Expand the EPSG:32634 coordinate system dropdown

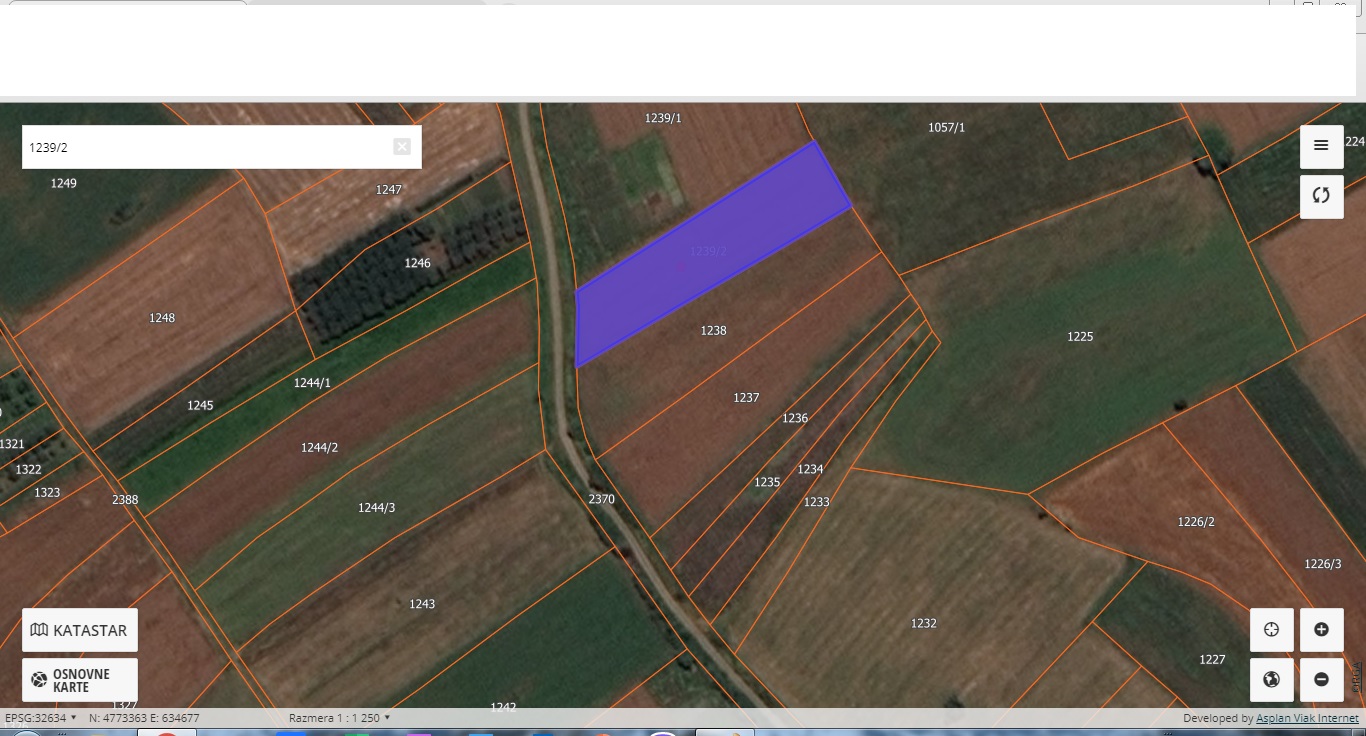tap(41, 718)
